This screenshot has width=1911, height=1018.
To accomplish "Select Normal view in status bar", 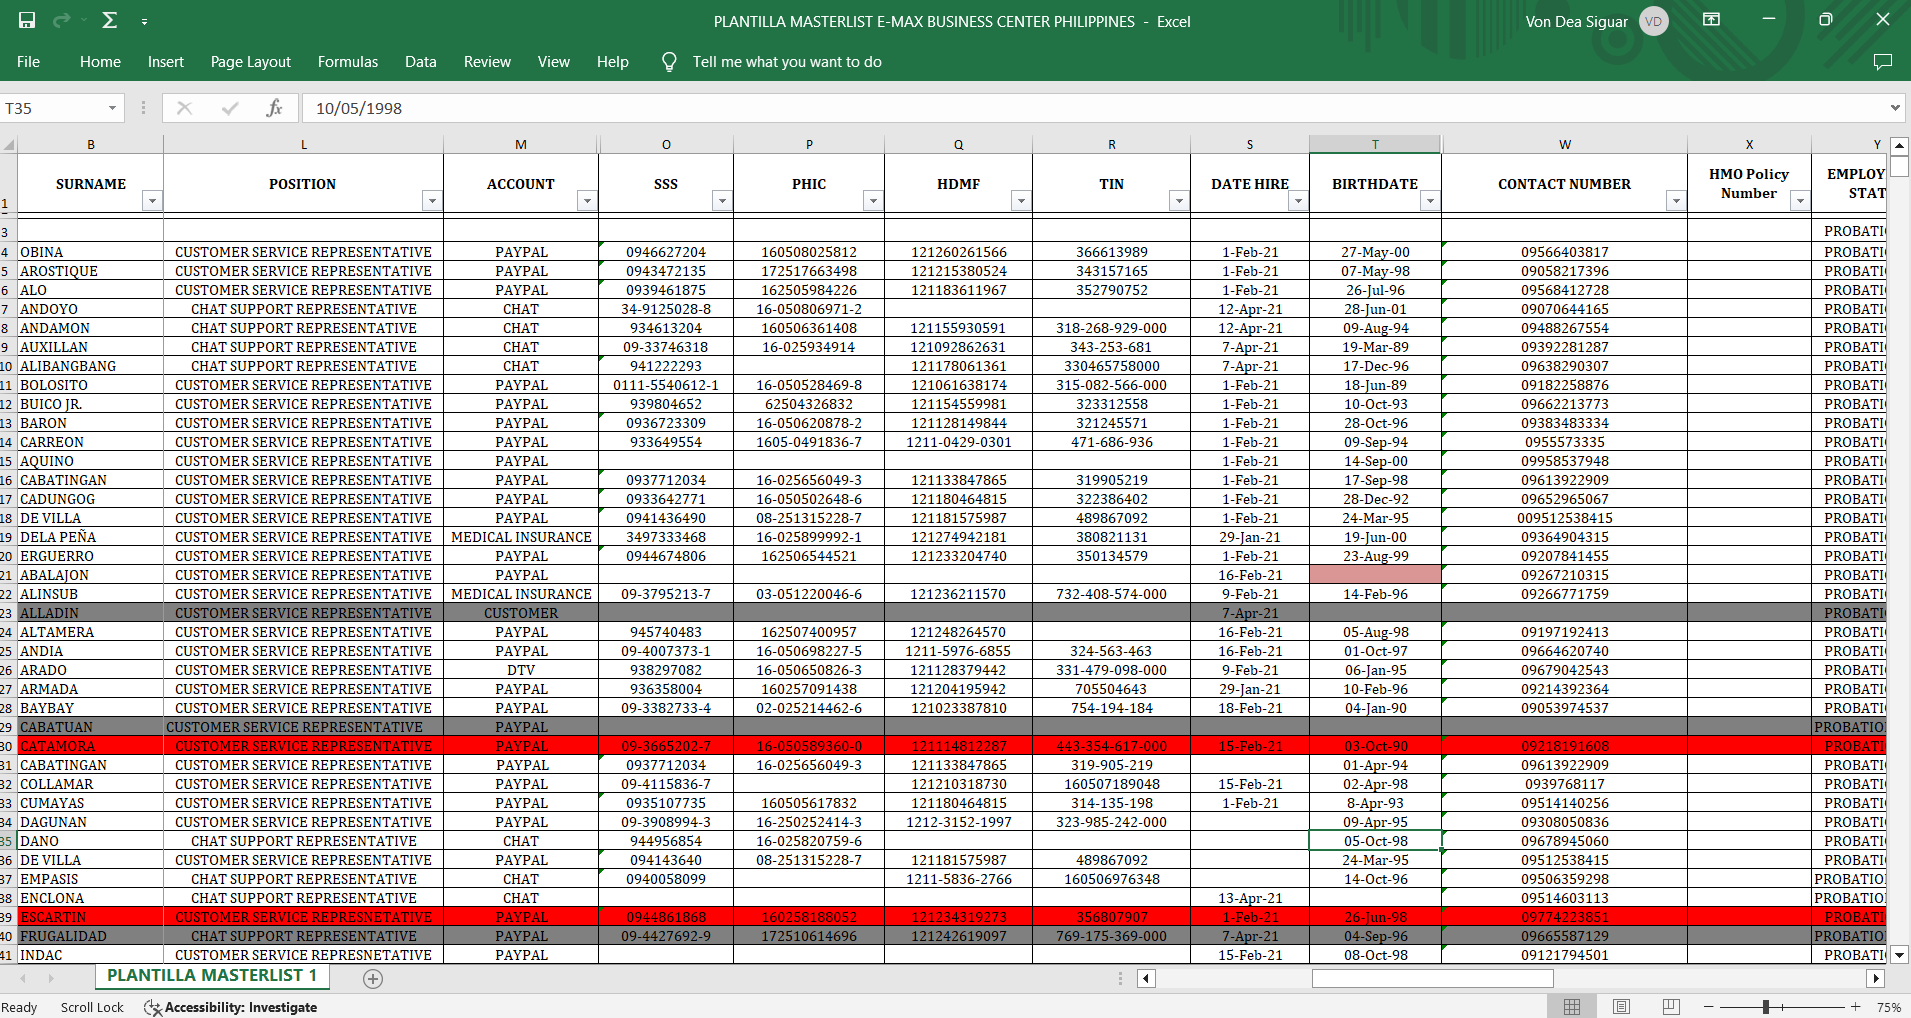I will [x=1572, y=1007].
